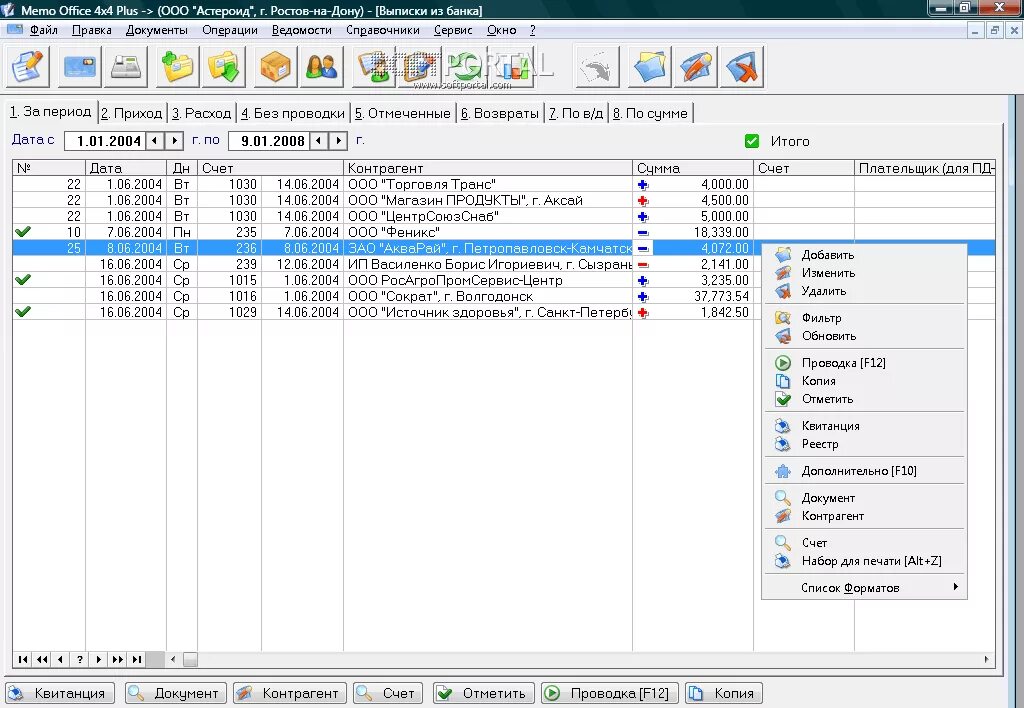The image size is (1024, 708).
Task: Increase the start date with right arrow
Action: pos(174,140)
